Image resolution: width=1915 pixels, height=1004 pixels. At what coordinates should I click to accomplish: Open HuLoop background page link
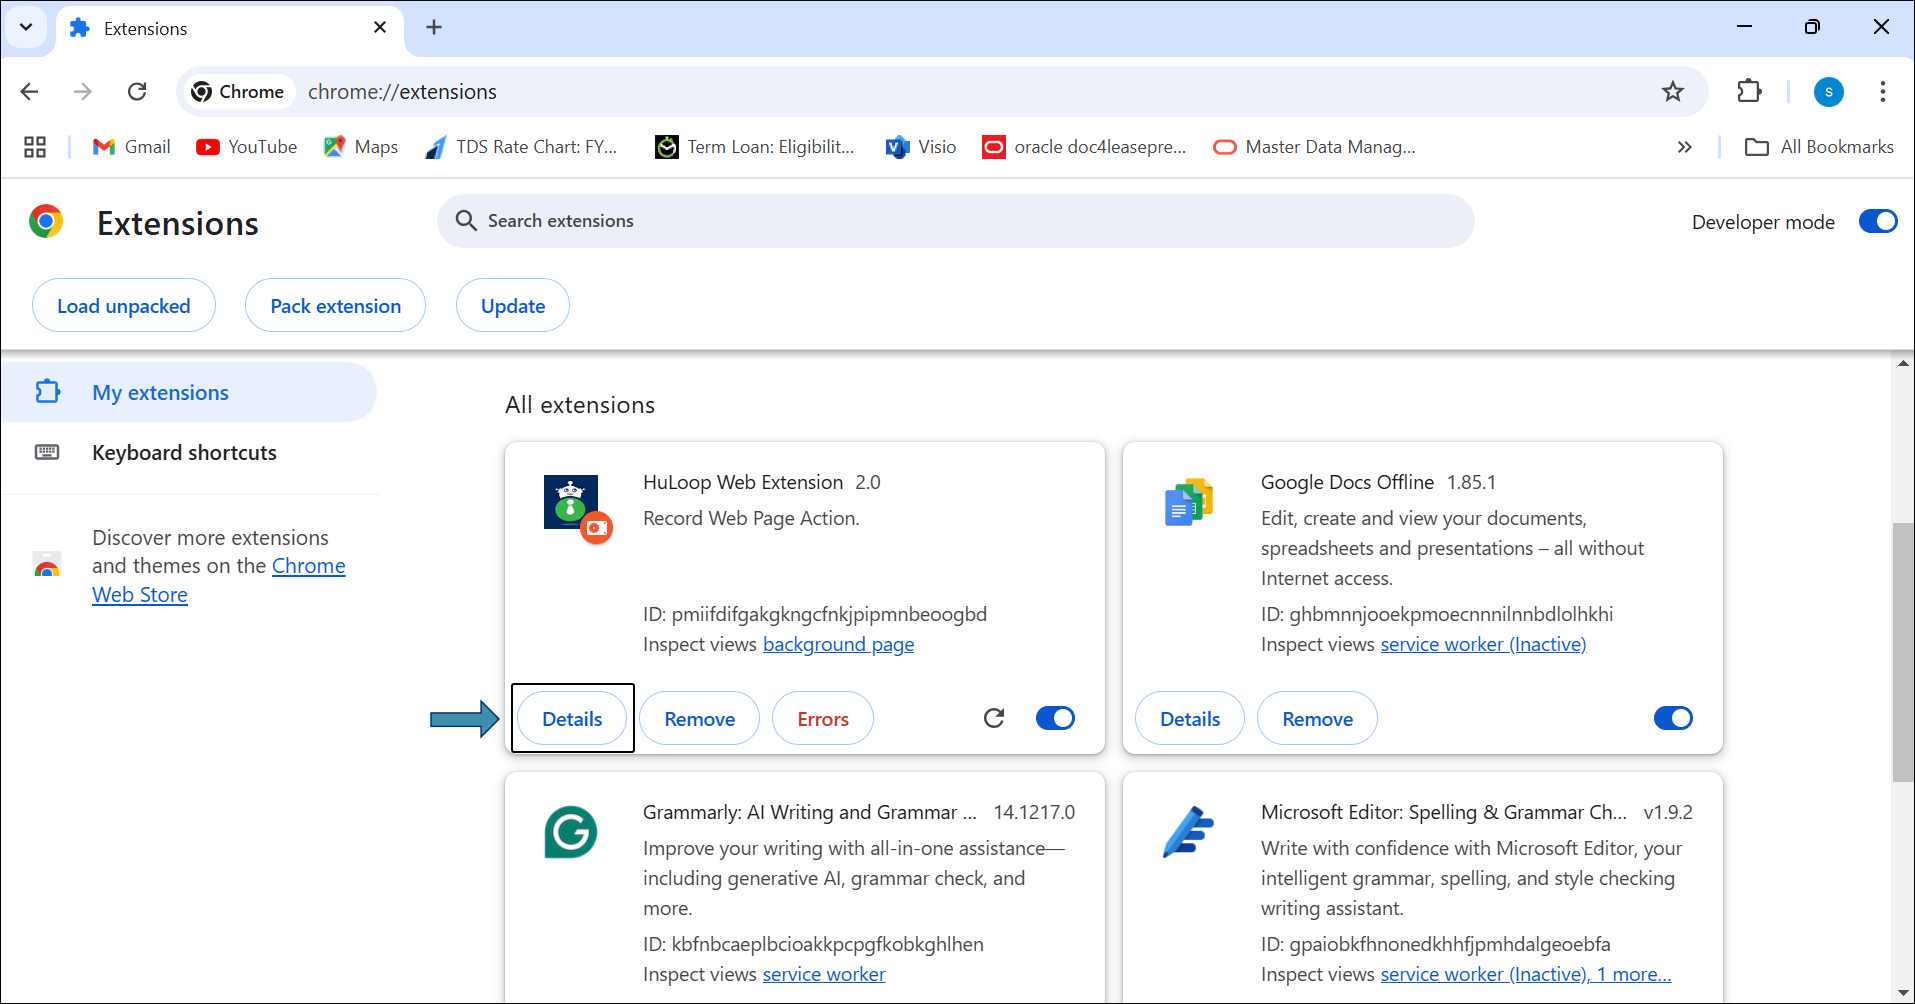point(838,644)
